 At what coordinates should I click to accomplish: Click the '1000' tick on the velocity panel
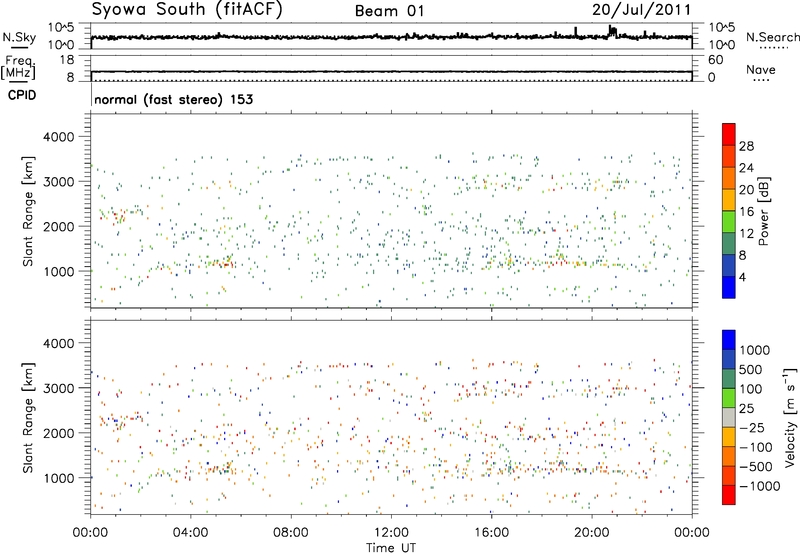[x=59, y=478]
